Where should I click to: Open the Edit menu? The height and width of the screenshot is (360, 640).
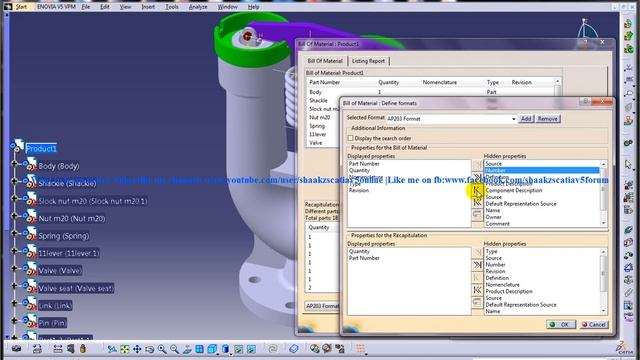[105, 7]
